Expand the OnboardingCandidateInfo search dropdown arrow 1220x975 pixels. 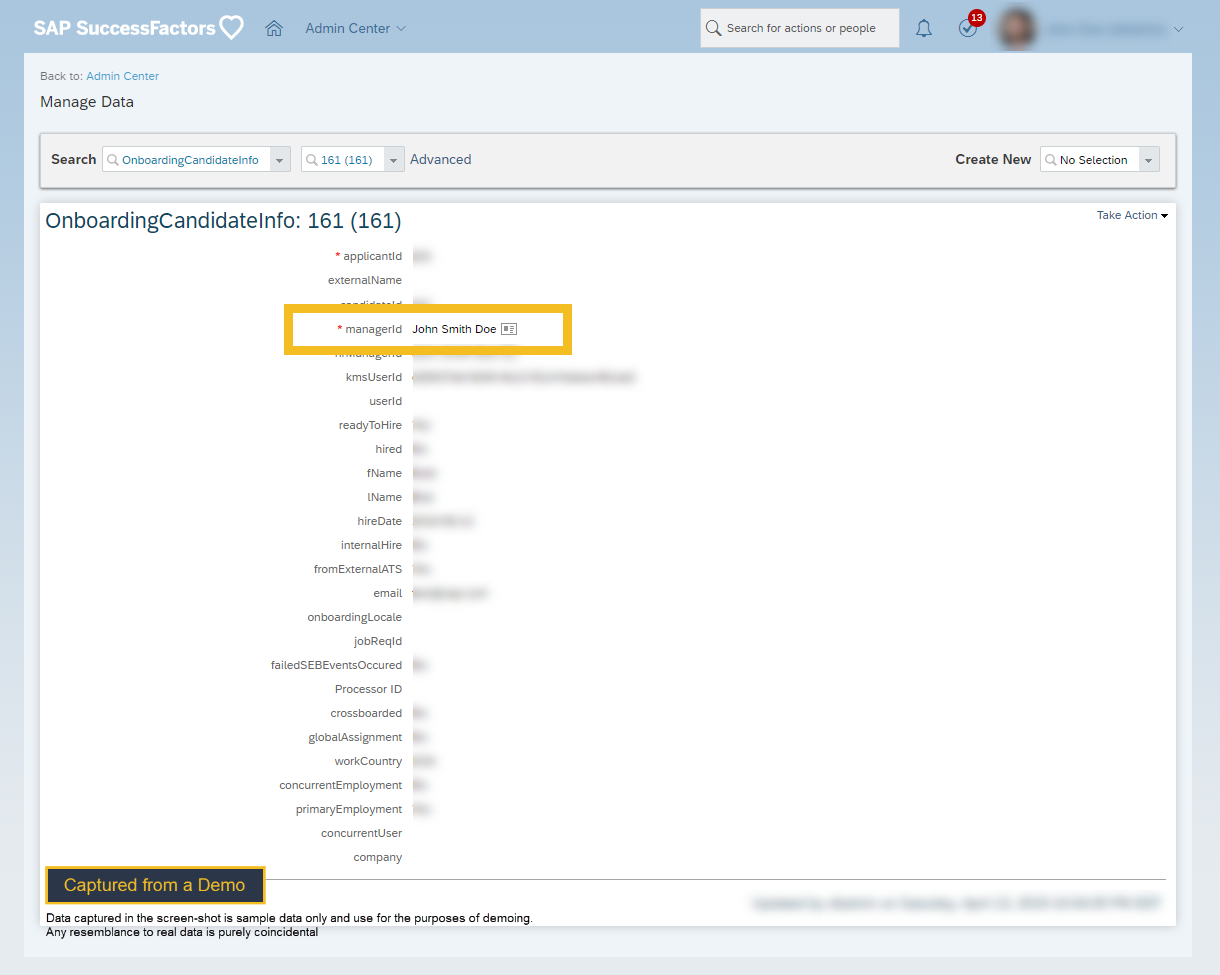280,160
